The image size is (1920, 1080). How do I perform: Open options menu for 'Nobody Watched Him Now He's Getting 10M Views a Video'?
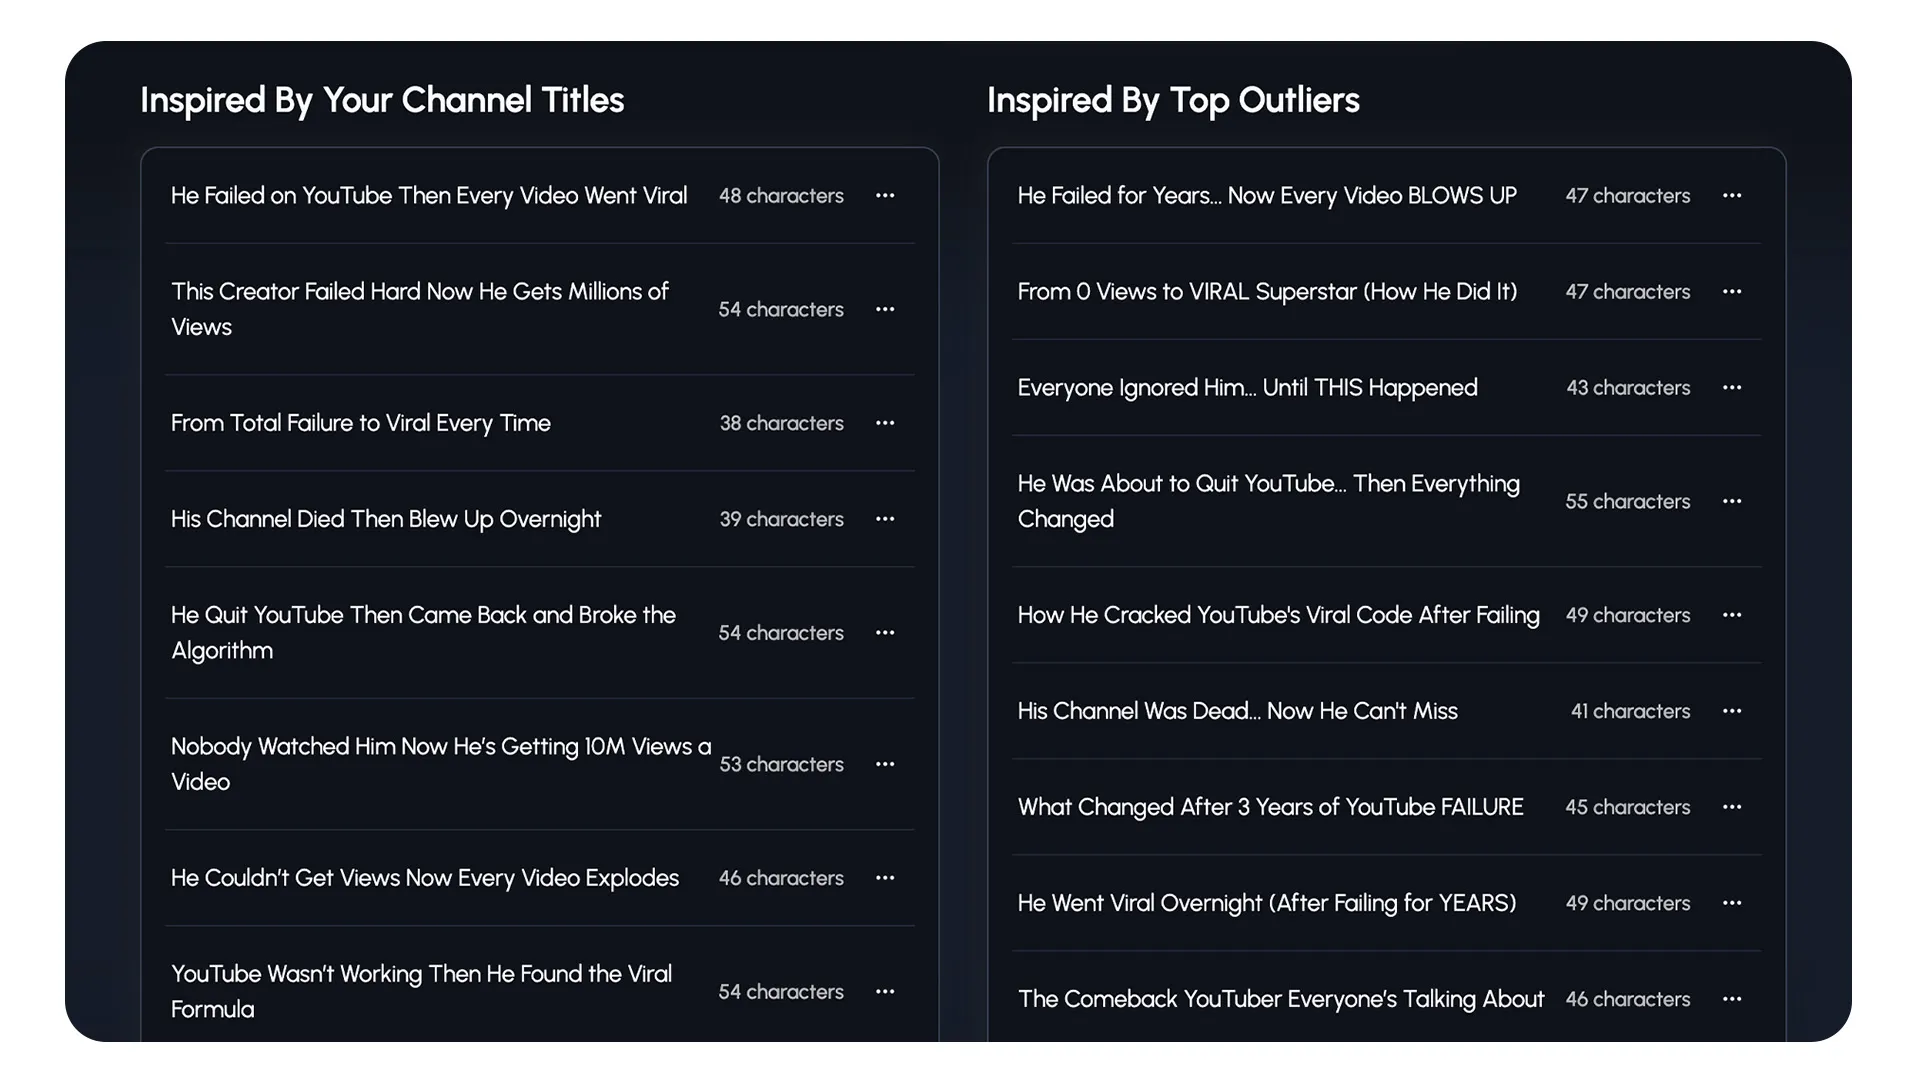[x=885, y=764]
